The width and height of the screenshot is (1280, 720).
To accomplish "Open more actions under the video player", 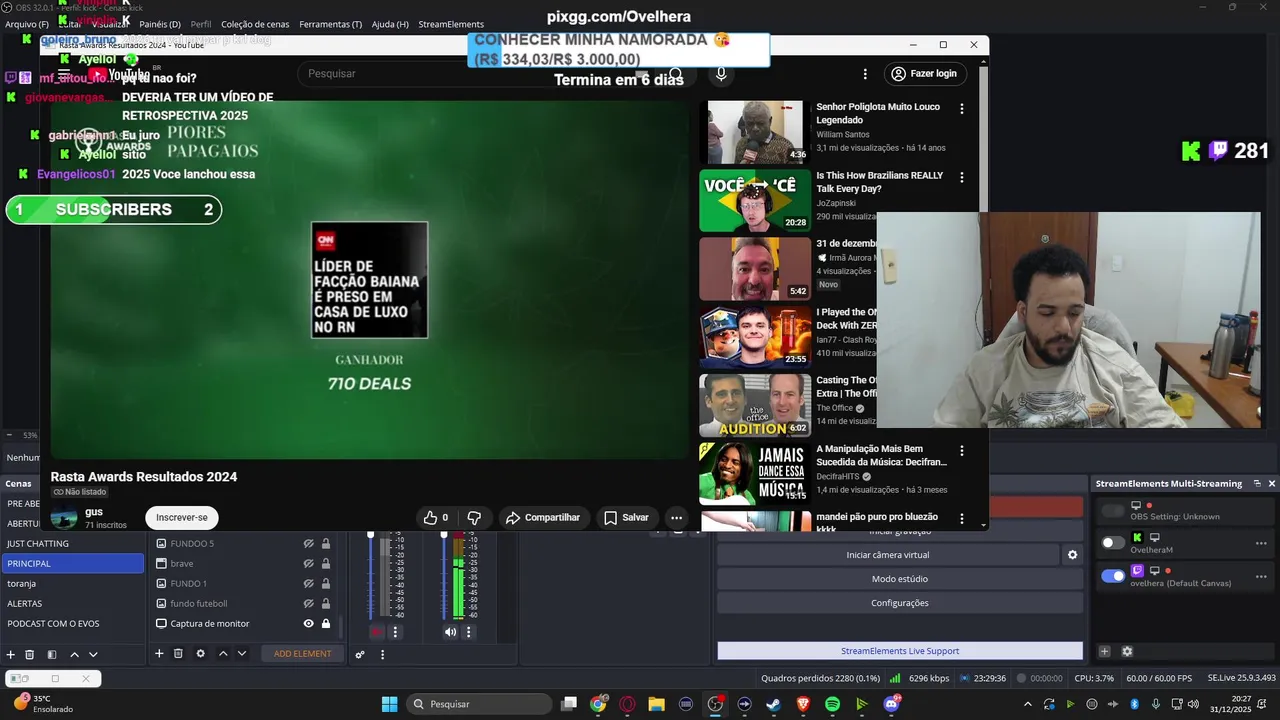I will (x=677, y=518).
